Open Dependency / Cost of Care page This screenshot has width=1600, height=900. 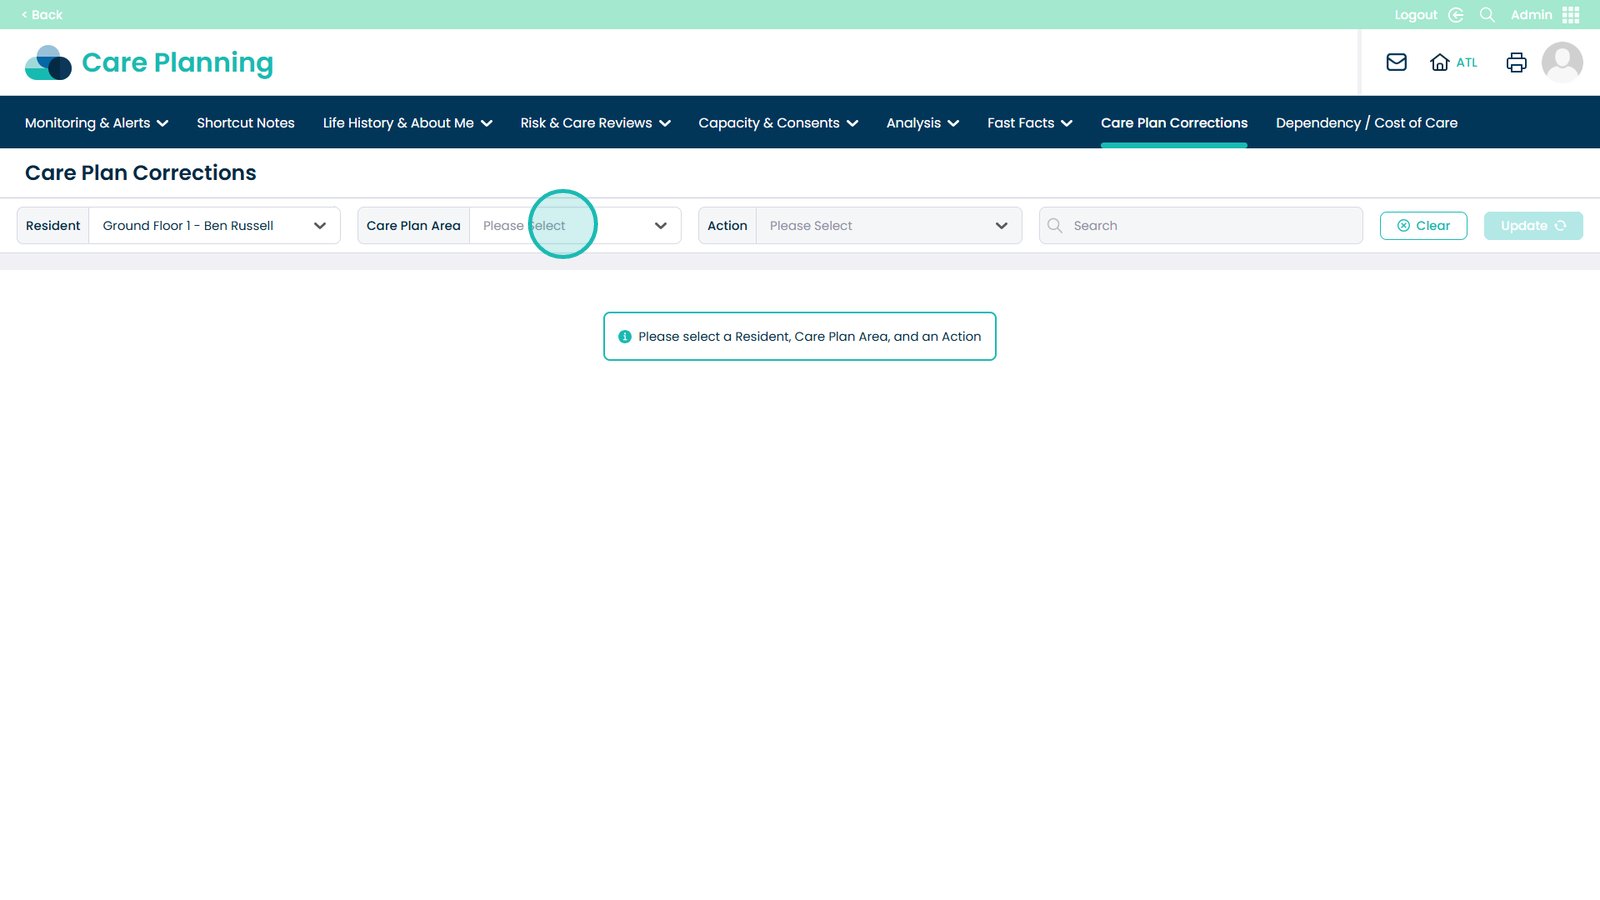tap(1367, 123)
